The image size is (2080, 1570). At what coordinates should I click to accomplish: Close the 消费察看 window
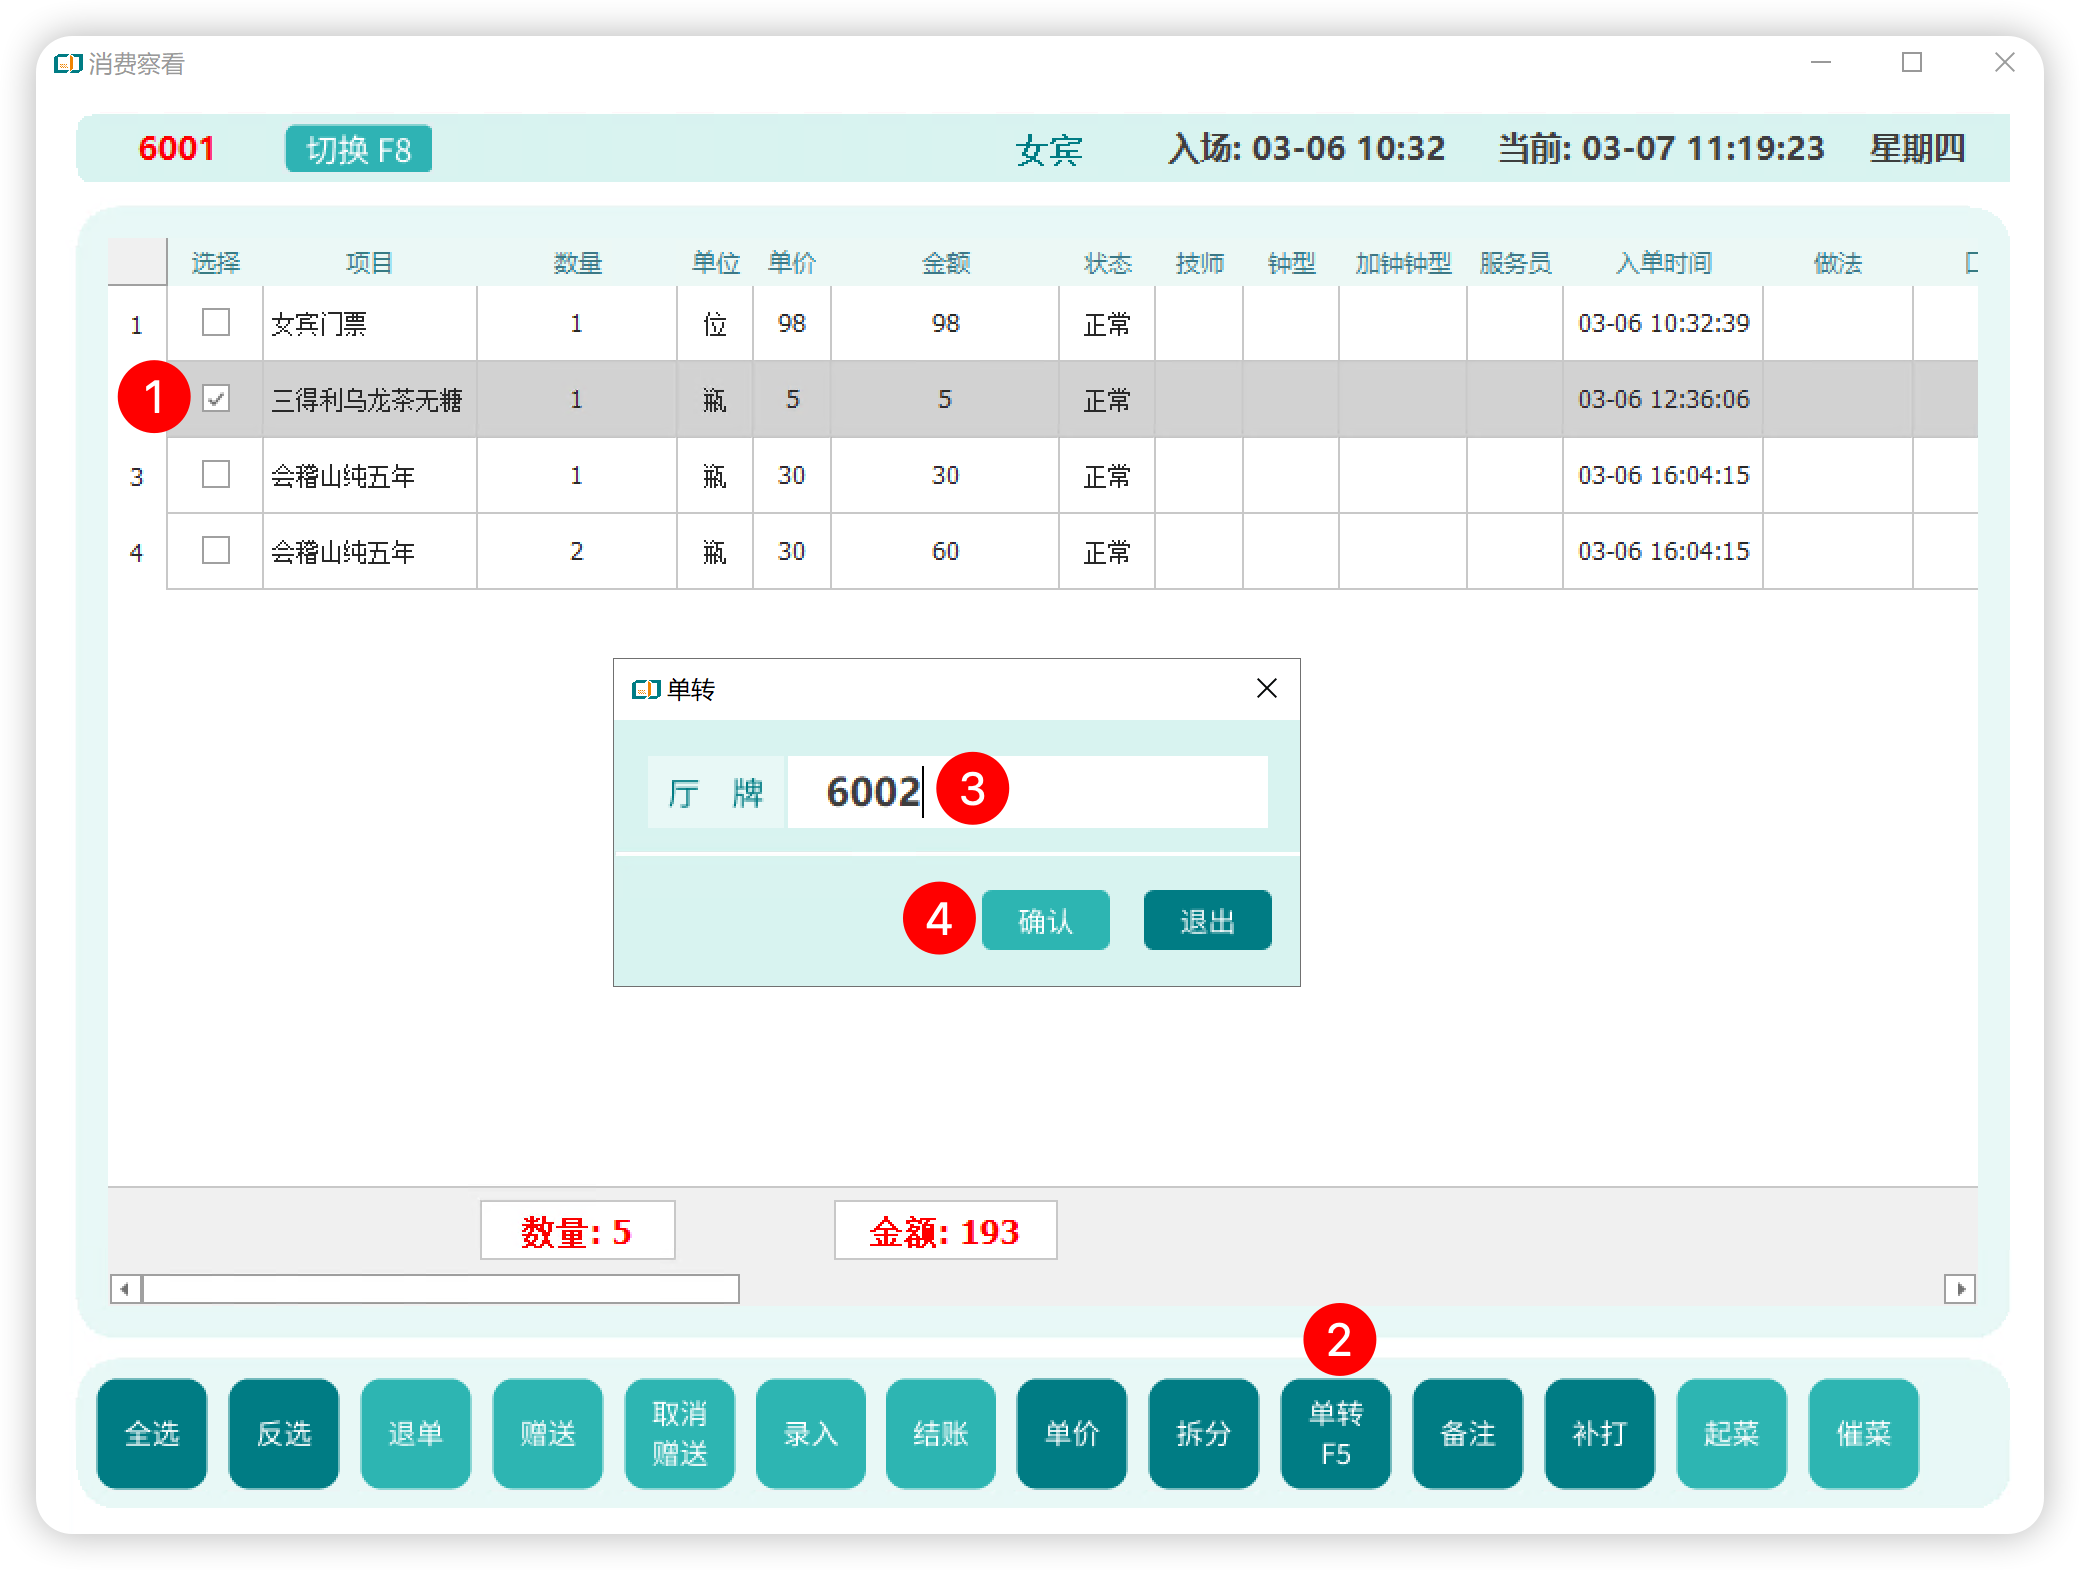2004,63
